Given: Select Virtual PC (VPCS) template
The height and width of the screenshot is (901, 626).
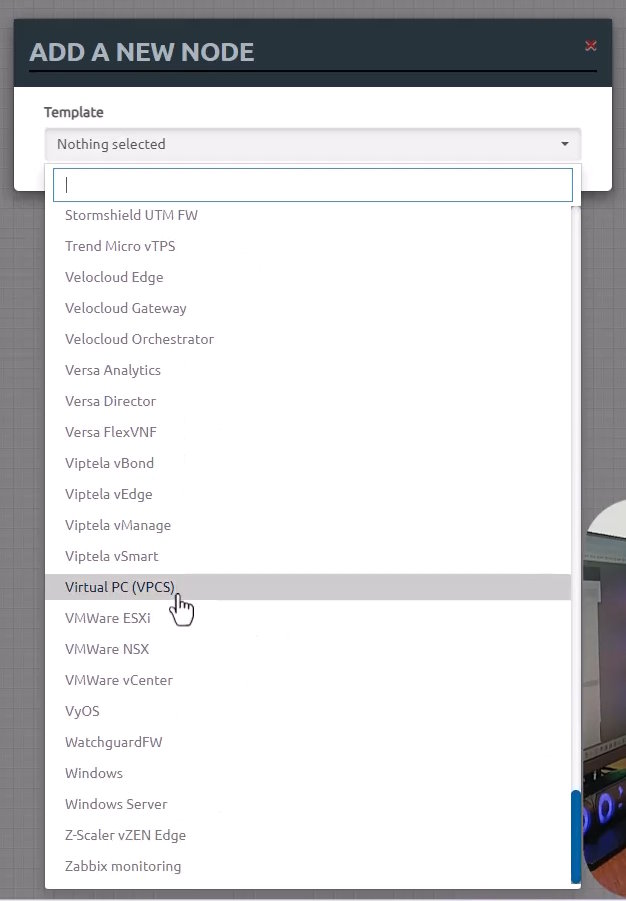Looking at the screenshot, I should point(308,587).
